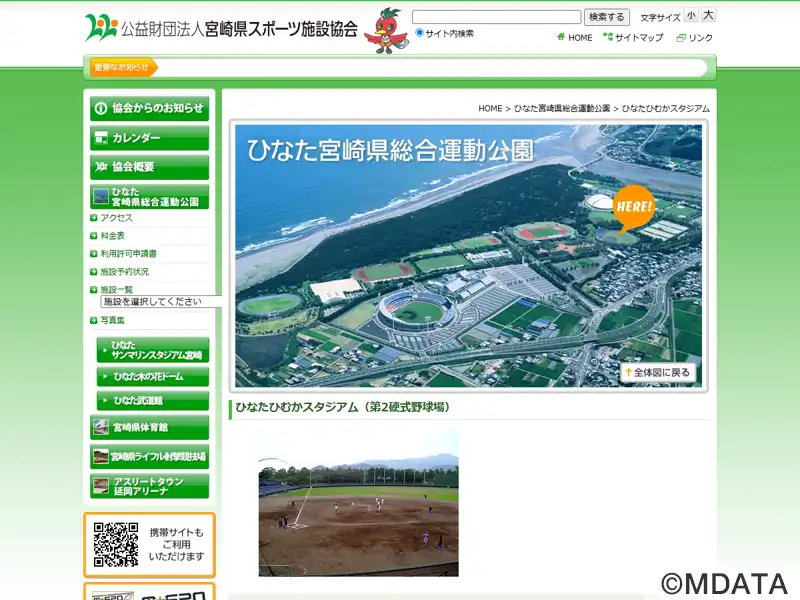Screen dimensions: 800x600
Task: Click the arrow bullet beside 写真集
Action: pyautogui.click(x=93, y=320)
